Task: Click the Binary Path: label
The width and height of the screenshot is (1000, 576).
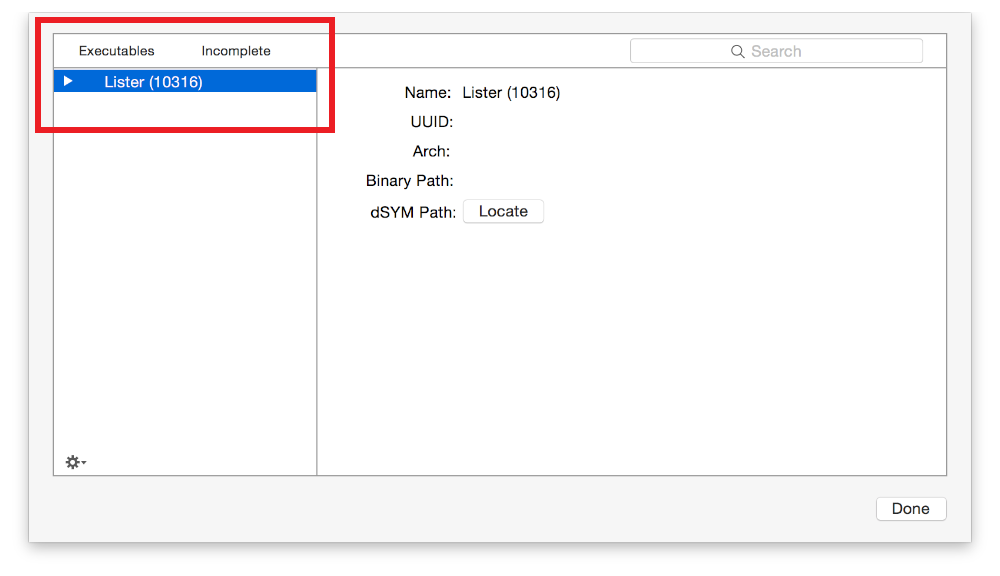Action: click(x=409, y=181)
